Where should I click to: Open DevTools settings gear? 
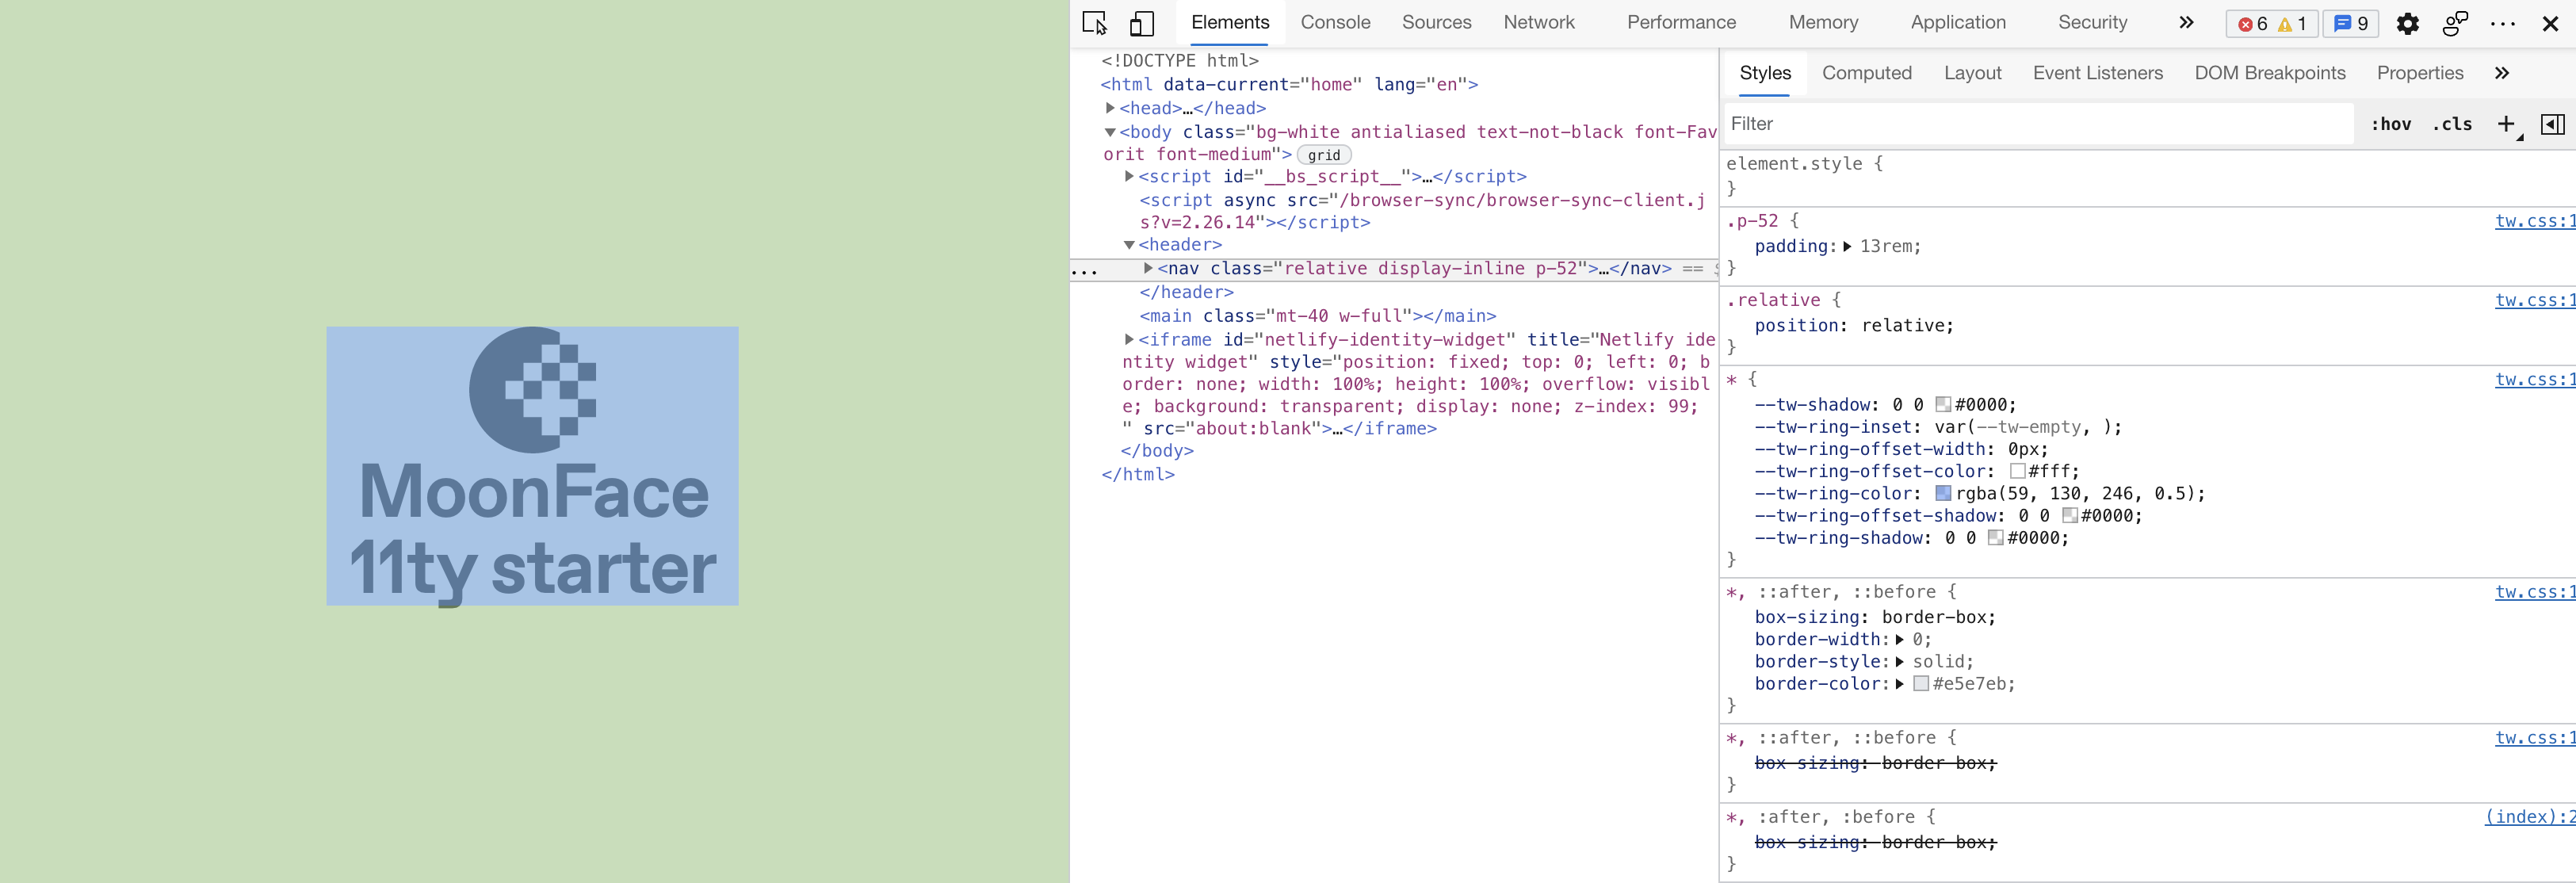coord(2407,23)
